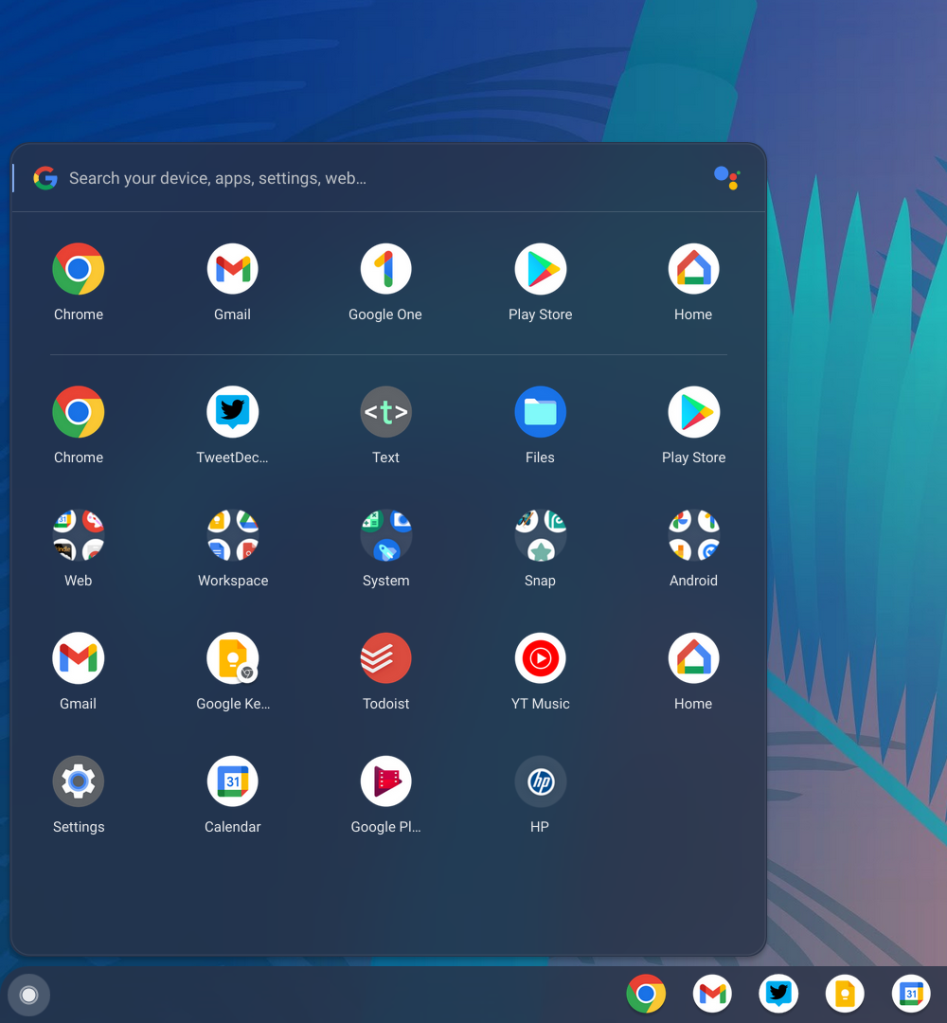947x1023 pixels.
Task: Open the Todoist app
Action: point(386,657)
